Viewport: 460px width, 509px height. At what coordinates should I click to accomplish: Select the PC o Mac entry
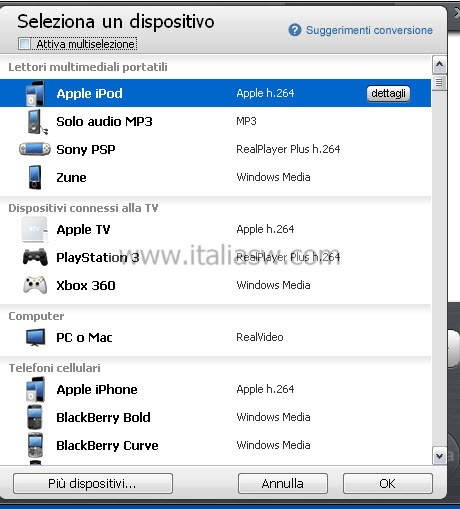click(84, 337)
